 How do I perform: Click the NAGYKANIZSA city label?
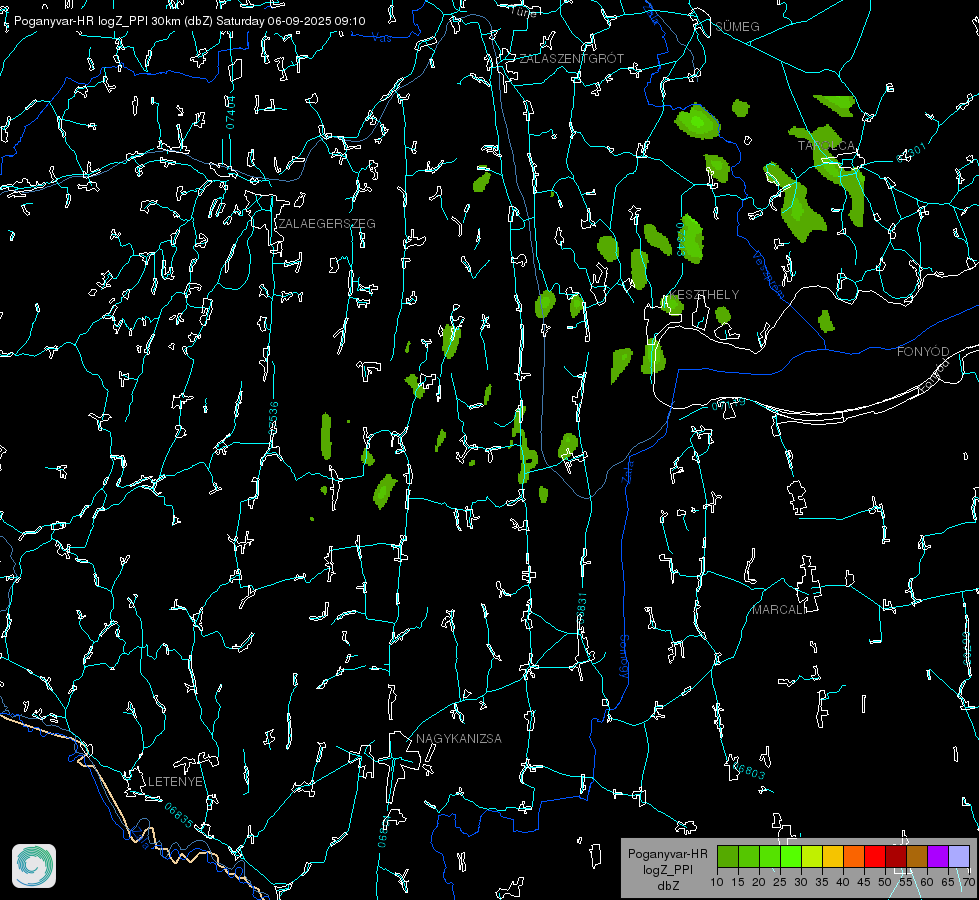click(459, 739)
